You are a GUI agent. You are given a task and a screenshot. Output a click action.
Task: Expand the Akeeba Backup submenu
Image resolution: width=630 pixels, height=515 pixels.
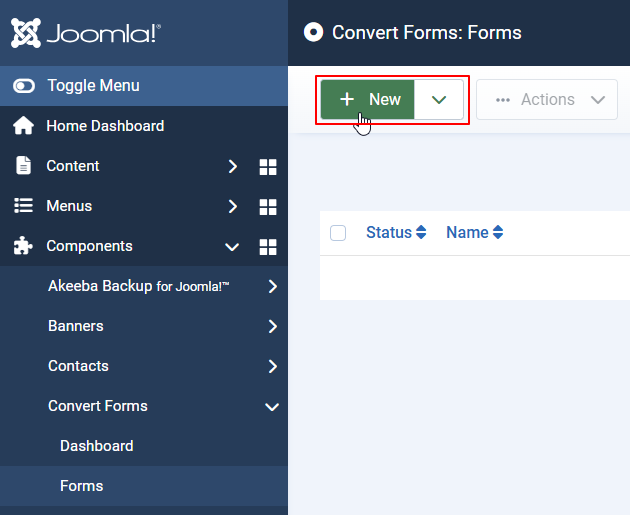273,286
